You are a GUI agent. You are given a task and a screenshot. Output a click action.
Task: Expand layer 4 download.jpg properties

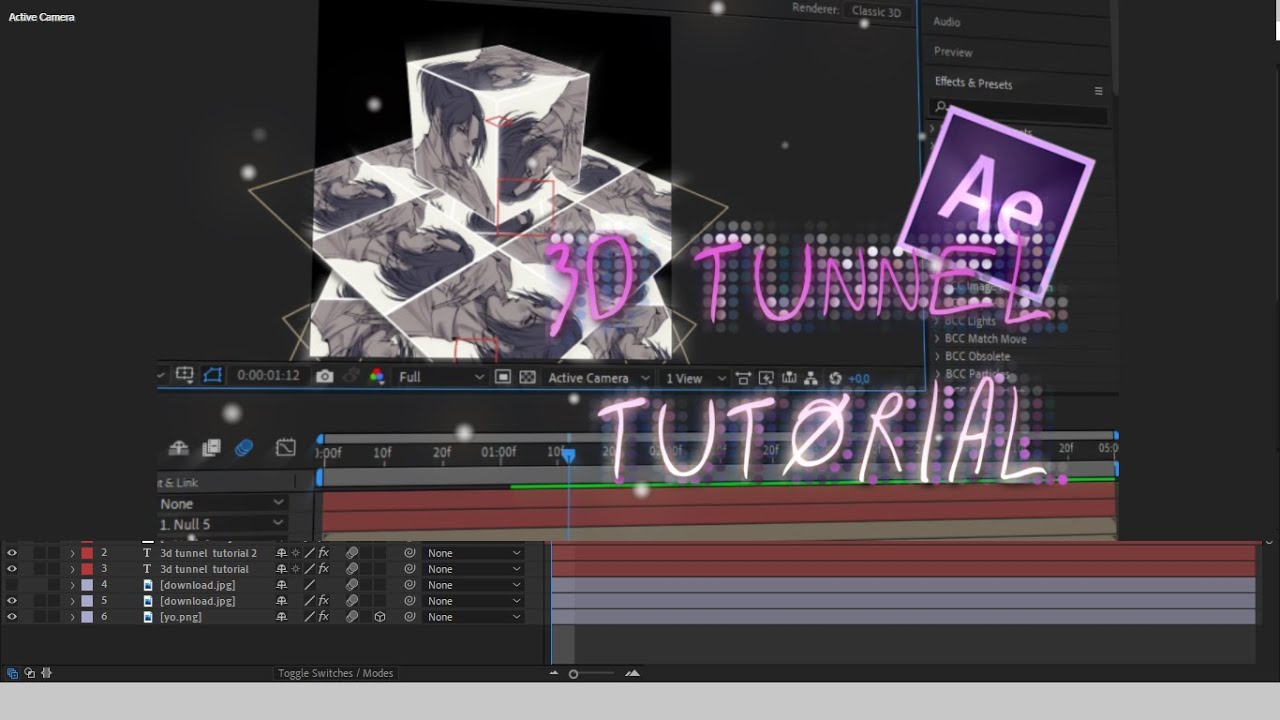click(x=72, y=585)
